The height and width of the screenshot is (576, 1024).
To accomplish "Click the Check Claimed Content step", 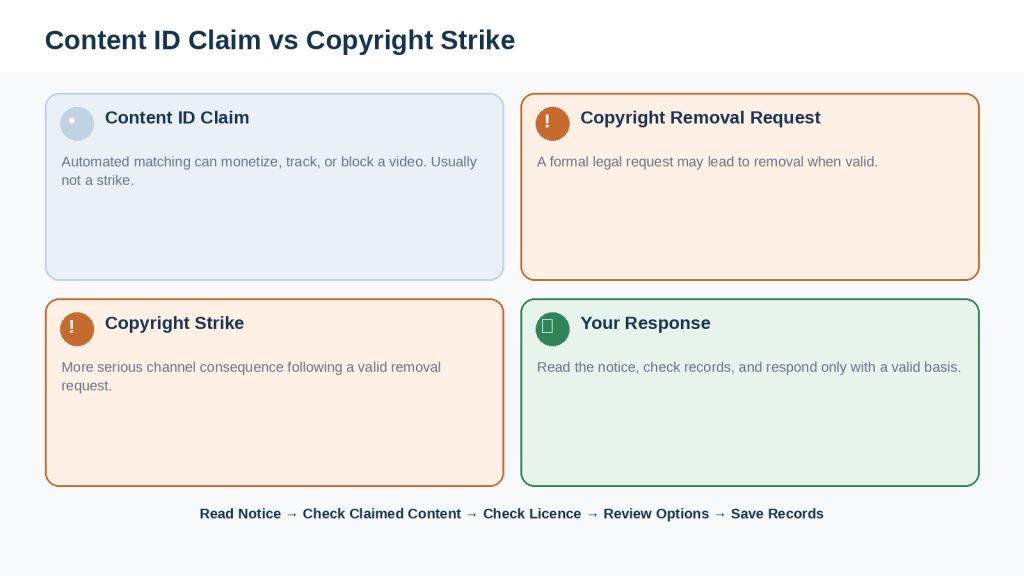I will click(x=381, y=514).
